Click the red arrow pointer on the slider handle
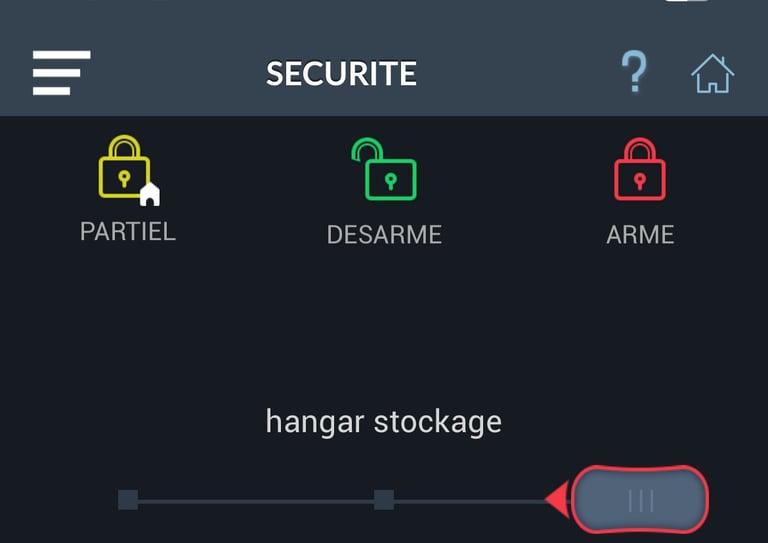This screenshot has height=543, width=768. pos(557,498)
